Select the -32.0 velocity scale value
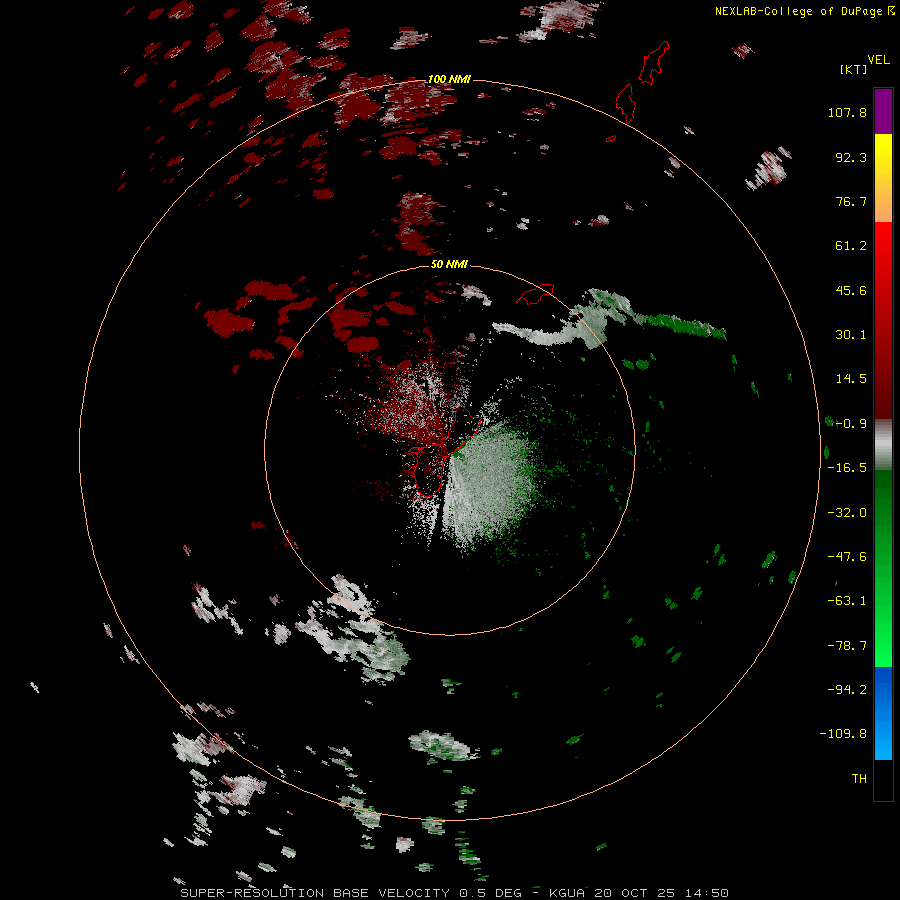 847,513
